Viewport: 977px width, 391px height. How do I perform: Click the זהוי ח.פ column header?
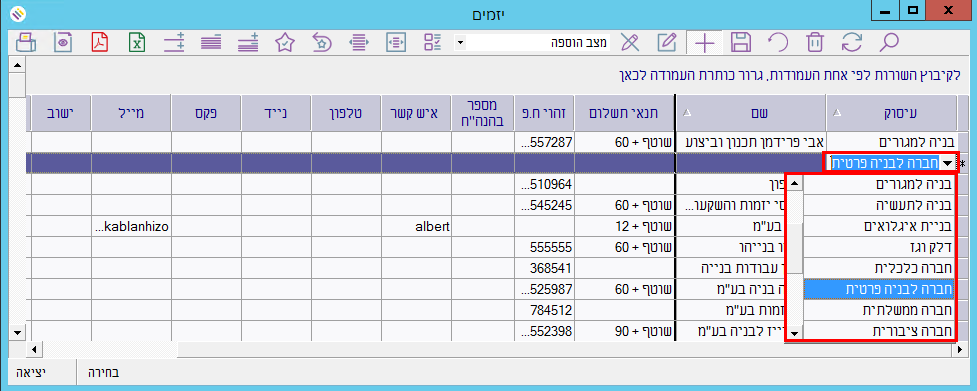[544, 113]
